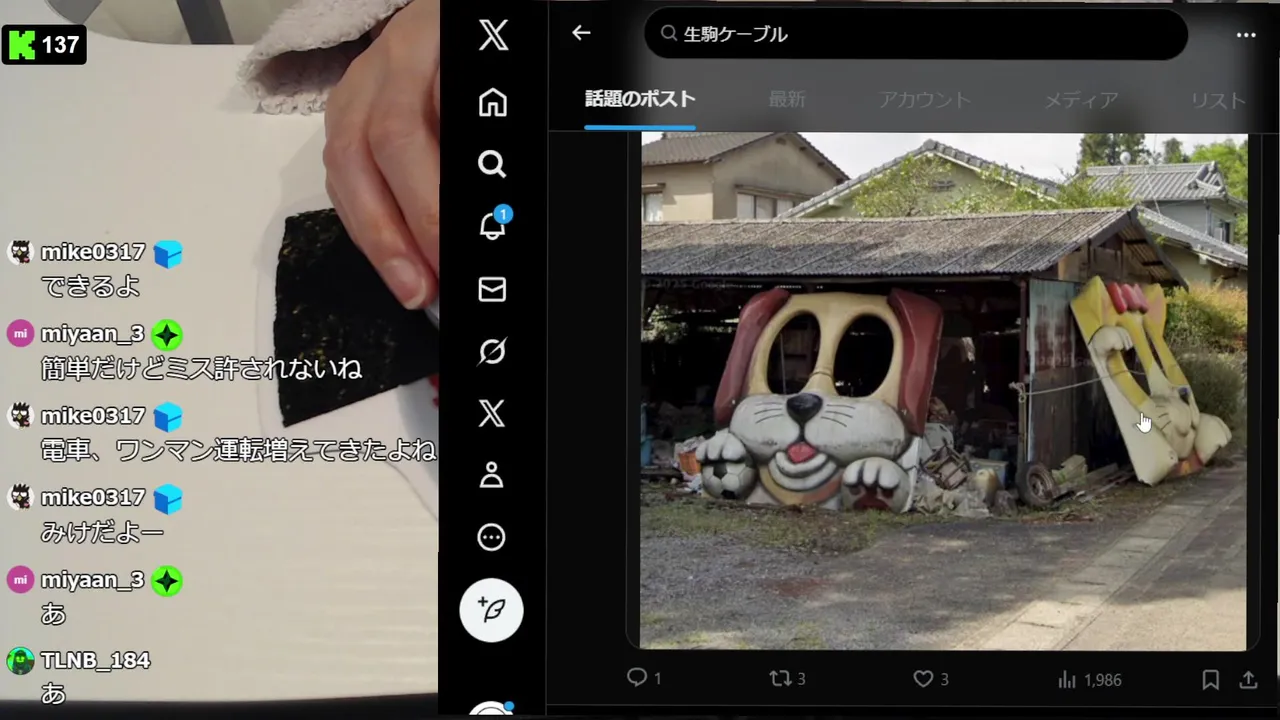This screenshot has height=720, width=1280.
Task: Open the Grok icon in the sidebar
Action: [x=492, y=351]
